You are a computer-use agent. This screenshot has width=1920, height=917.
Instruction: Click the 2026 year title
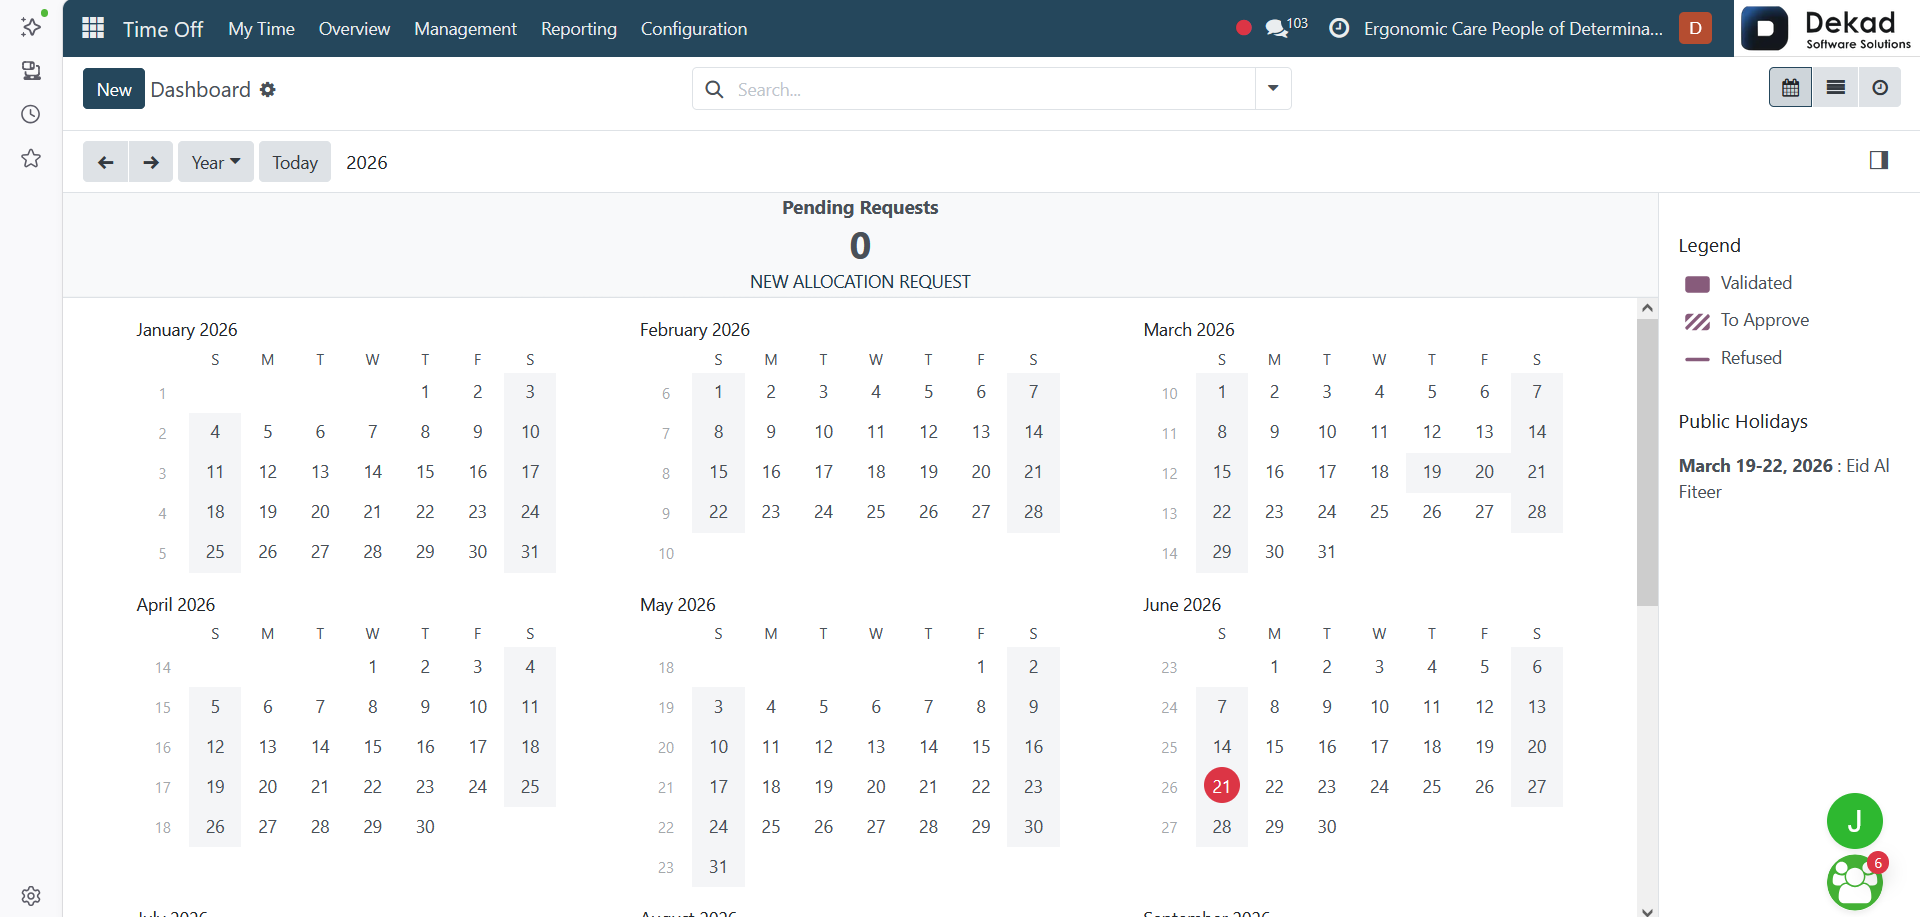[367, 162]
